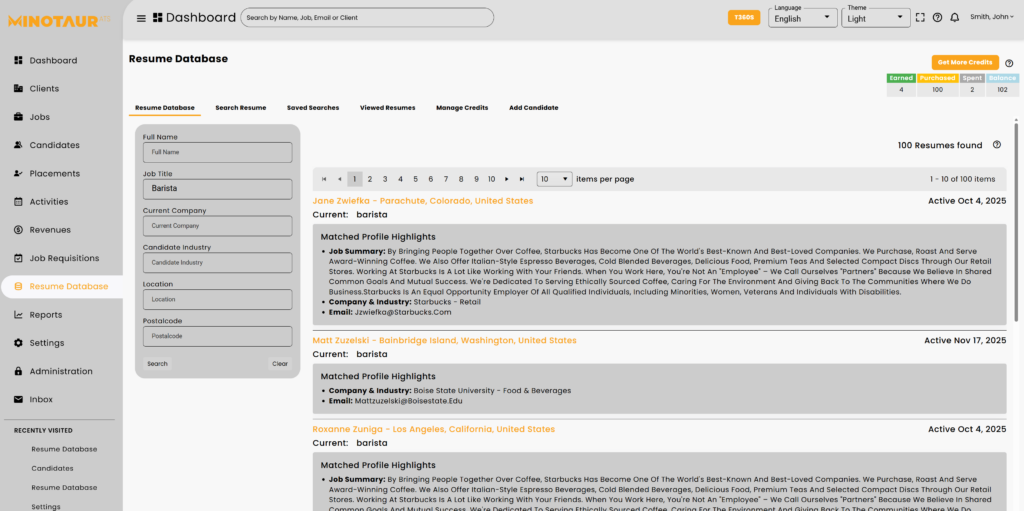Open the items per page dropdown
The width and height of the screenshot is (1024, 511).
(554, 179)
